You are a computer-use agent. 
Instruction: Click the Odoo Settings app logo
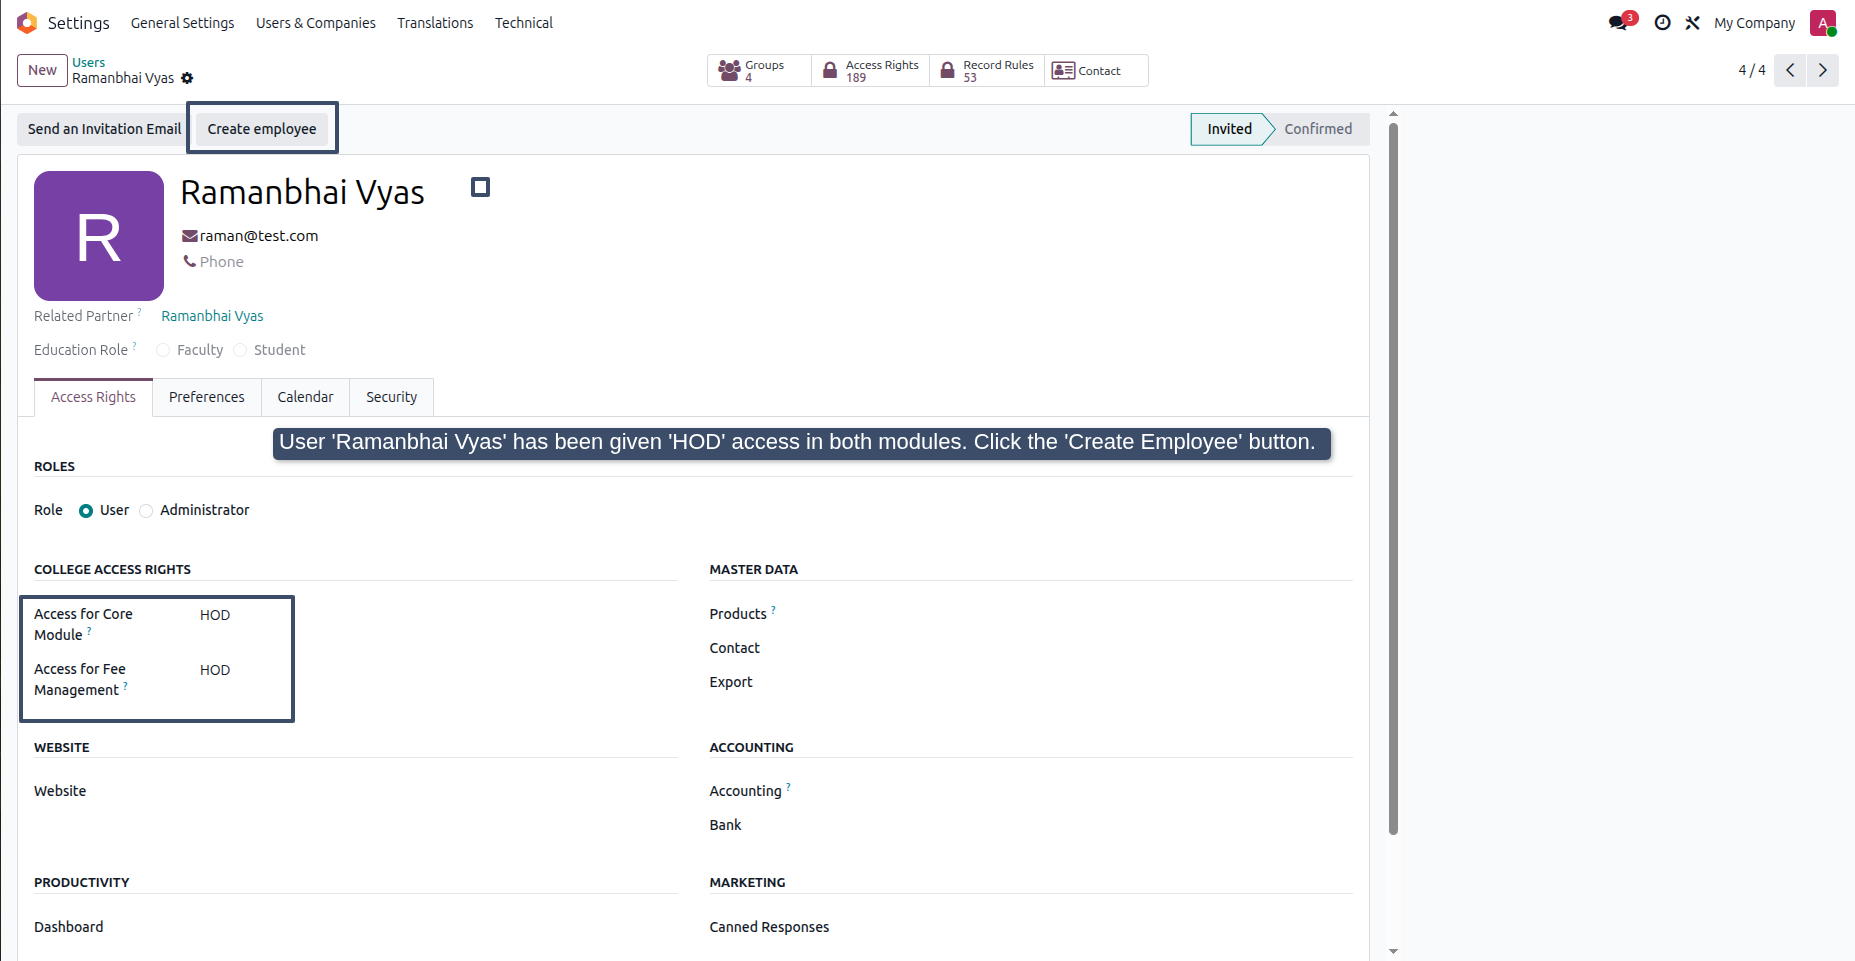(x=27, y=22)
